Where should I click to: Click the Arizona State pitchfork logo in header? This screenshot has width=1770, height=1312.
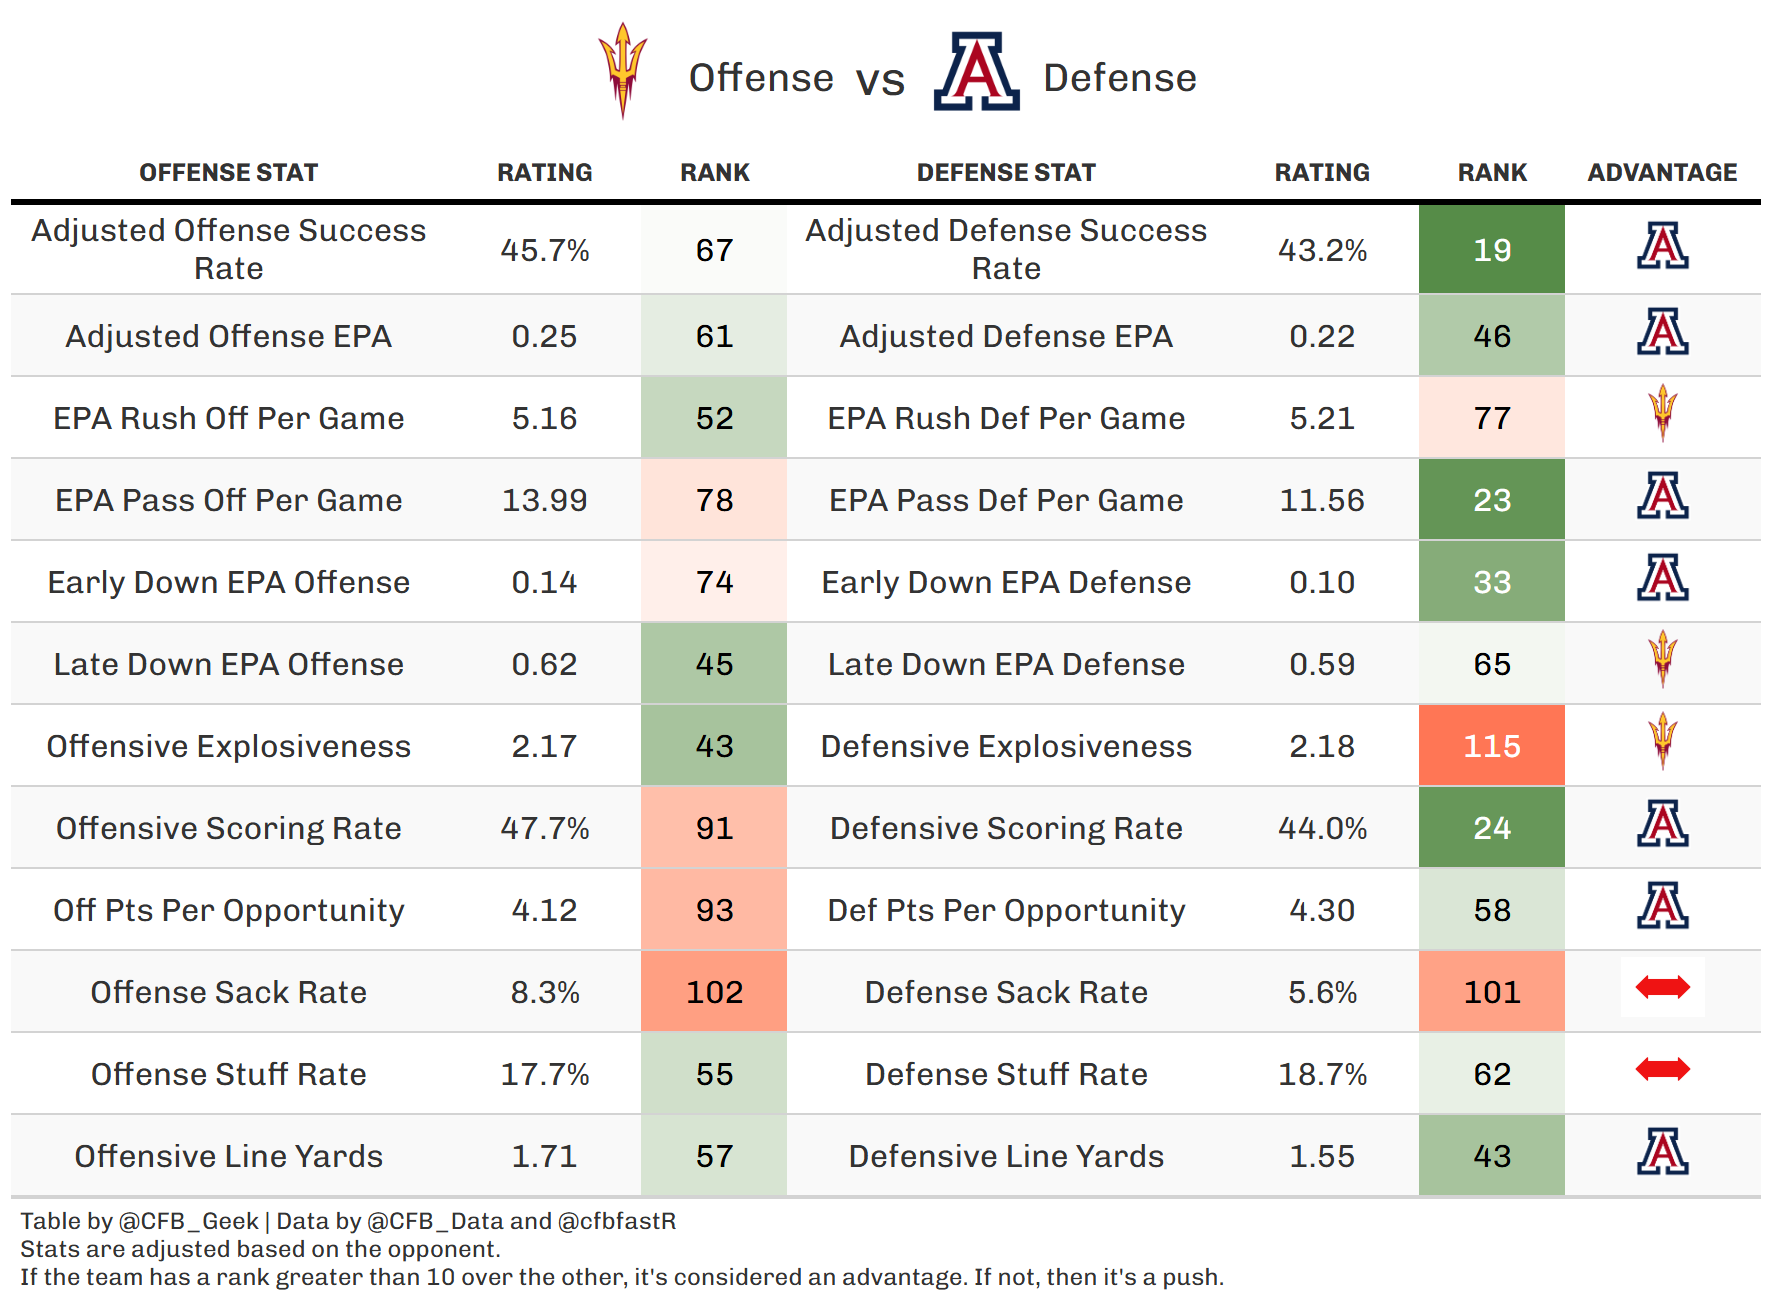click(622, 70)
